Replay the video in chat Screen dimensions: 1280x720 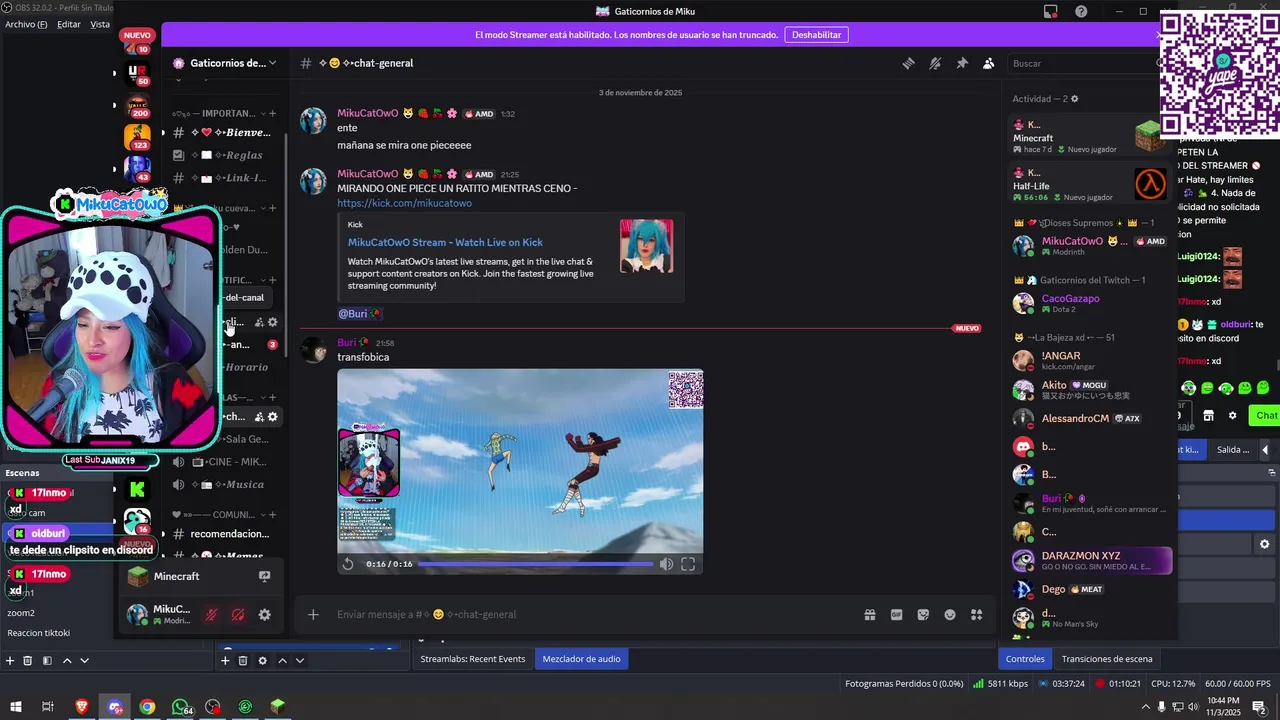(348, 564)
